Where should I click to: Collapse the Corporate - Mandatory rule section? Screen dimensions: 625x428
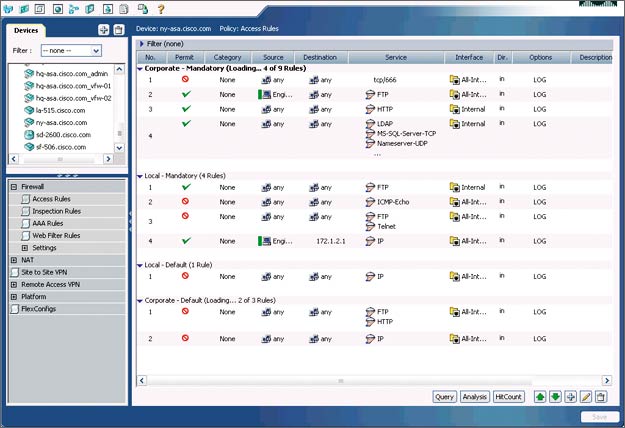click(140, 69)
